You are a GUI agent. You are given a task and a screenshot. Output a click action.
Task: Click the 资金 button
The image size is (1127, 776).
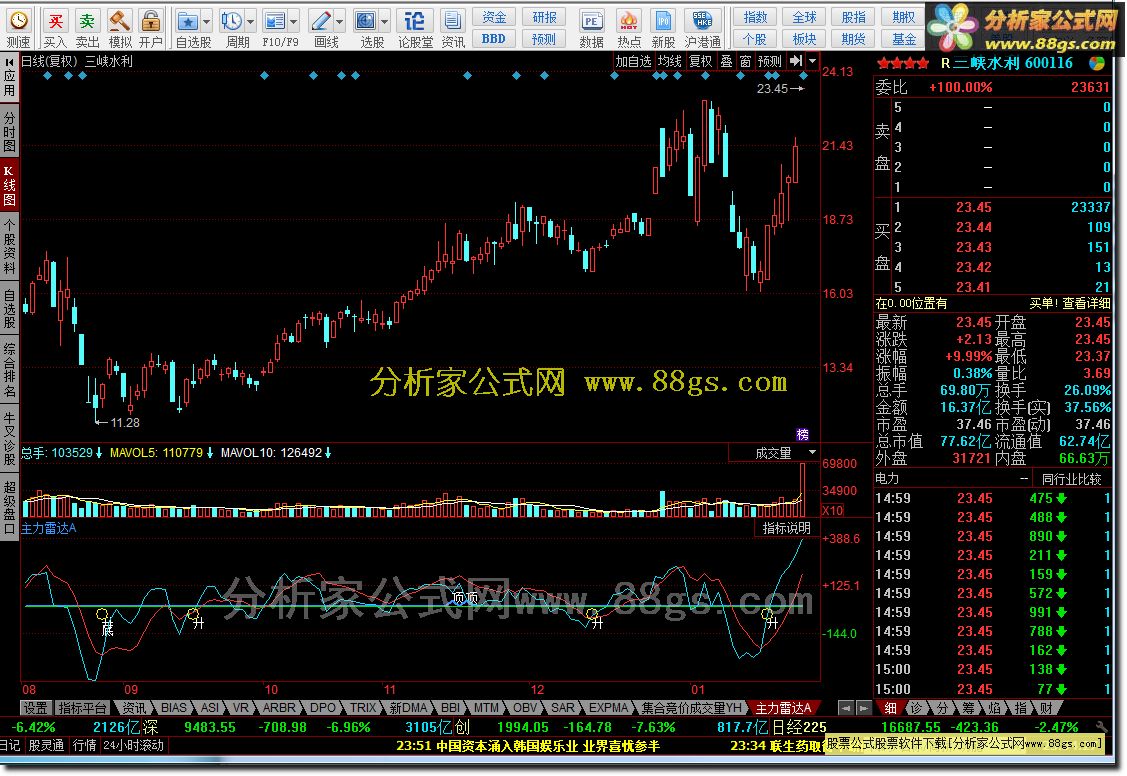point(494,17)
